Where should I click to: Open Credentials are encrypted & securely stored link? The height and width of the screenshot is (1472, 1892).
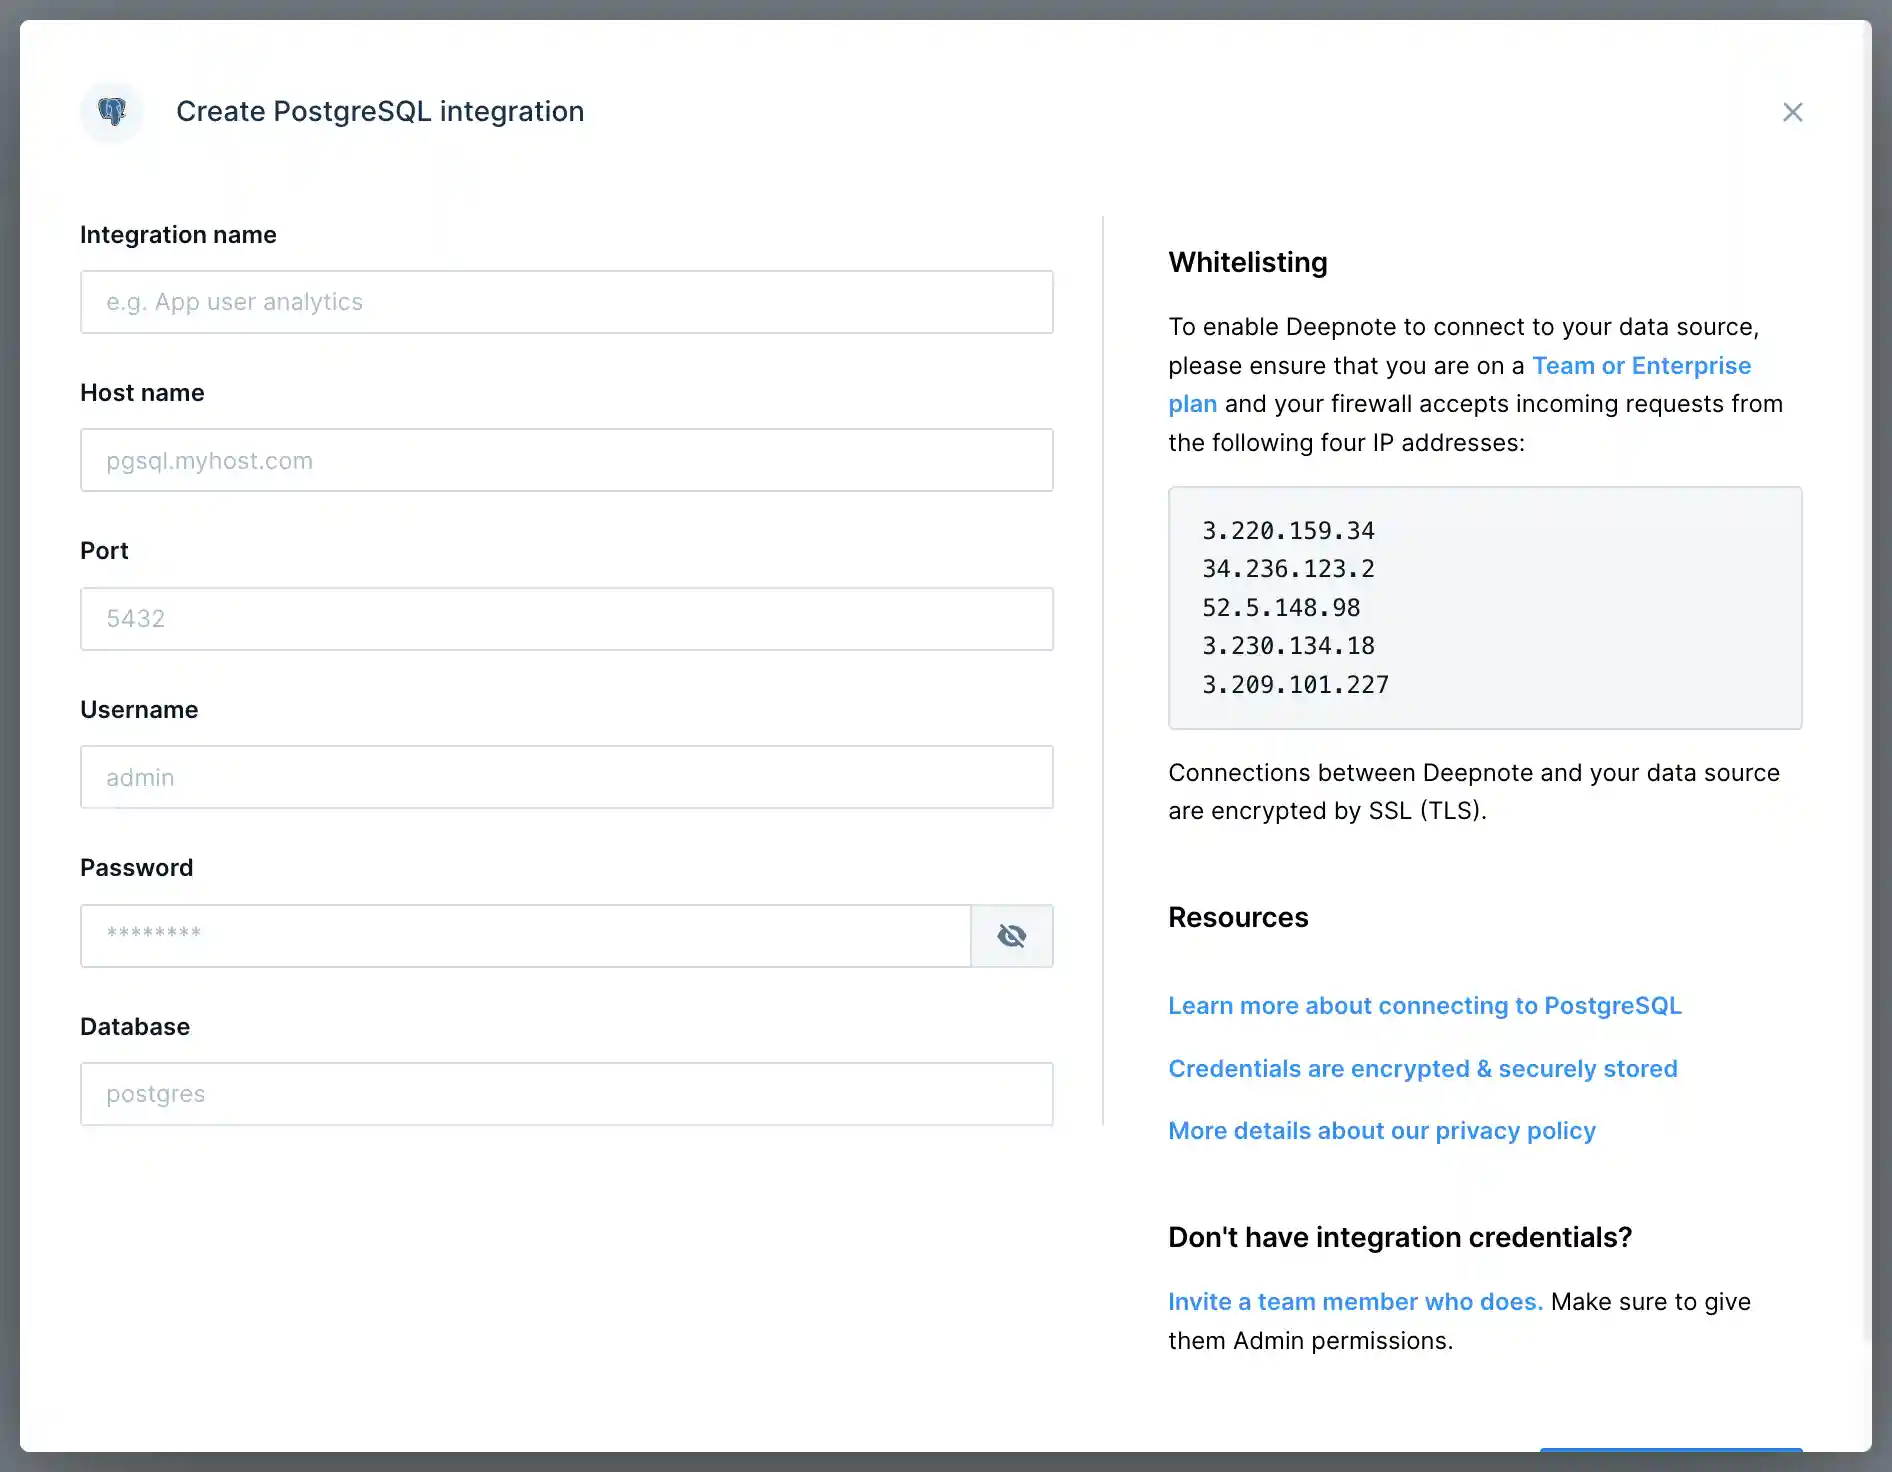[x=1423, y=1069]
